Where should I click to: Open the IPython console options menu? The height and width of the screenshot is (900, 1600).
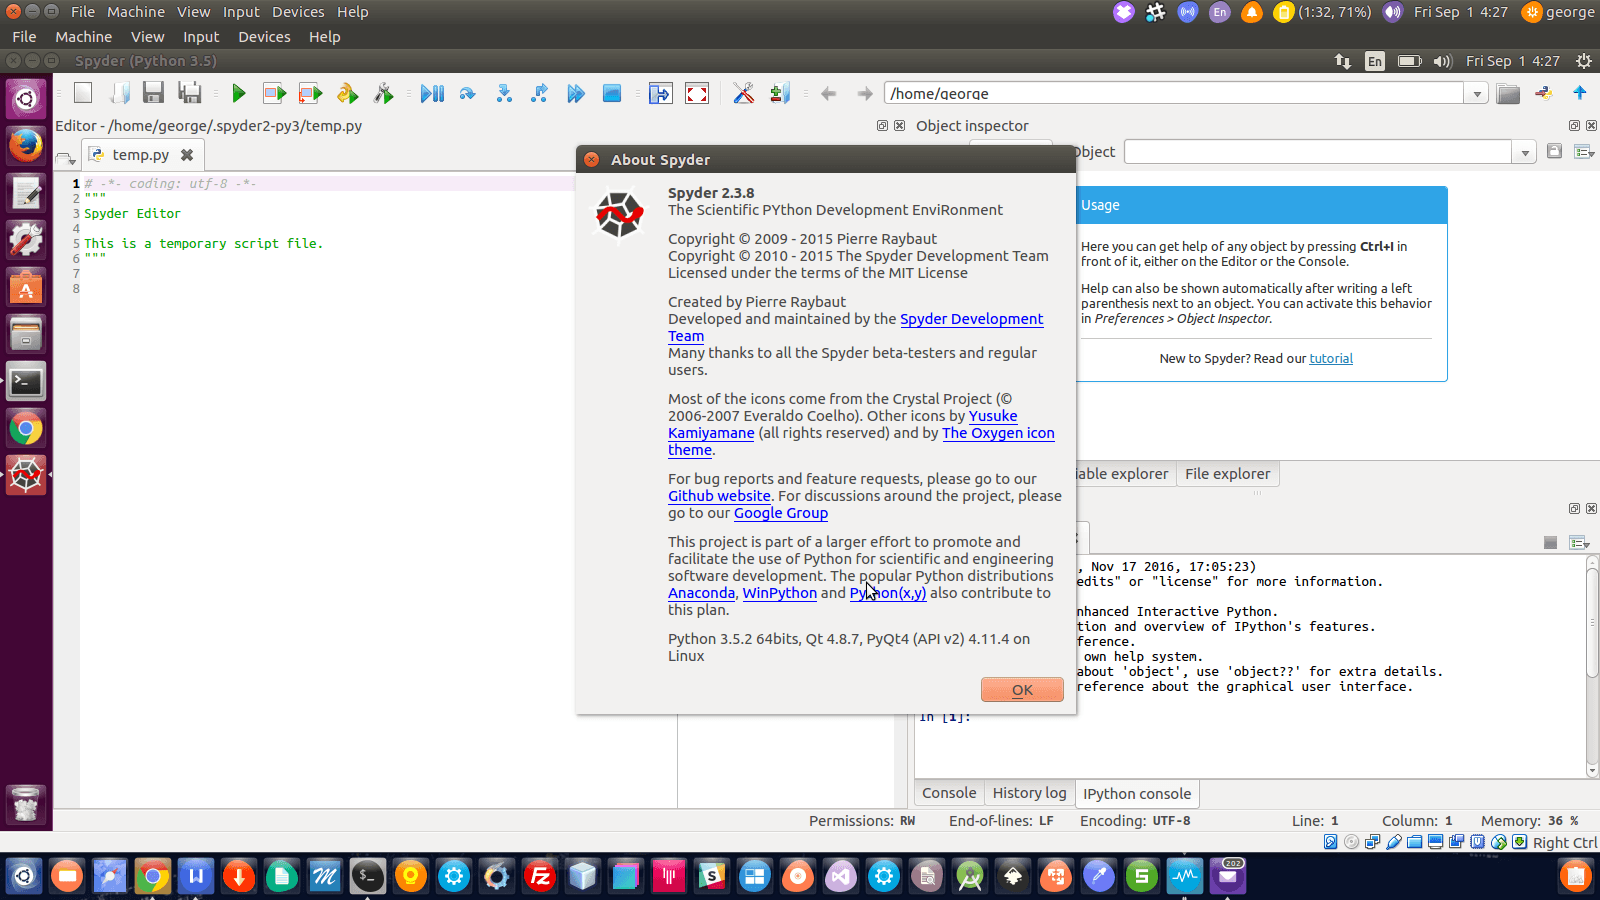click(x=1580, y=543)
